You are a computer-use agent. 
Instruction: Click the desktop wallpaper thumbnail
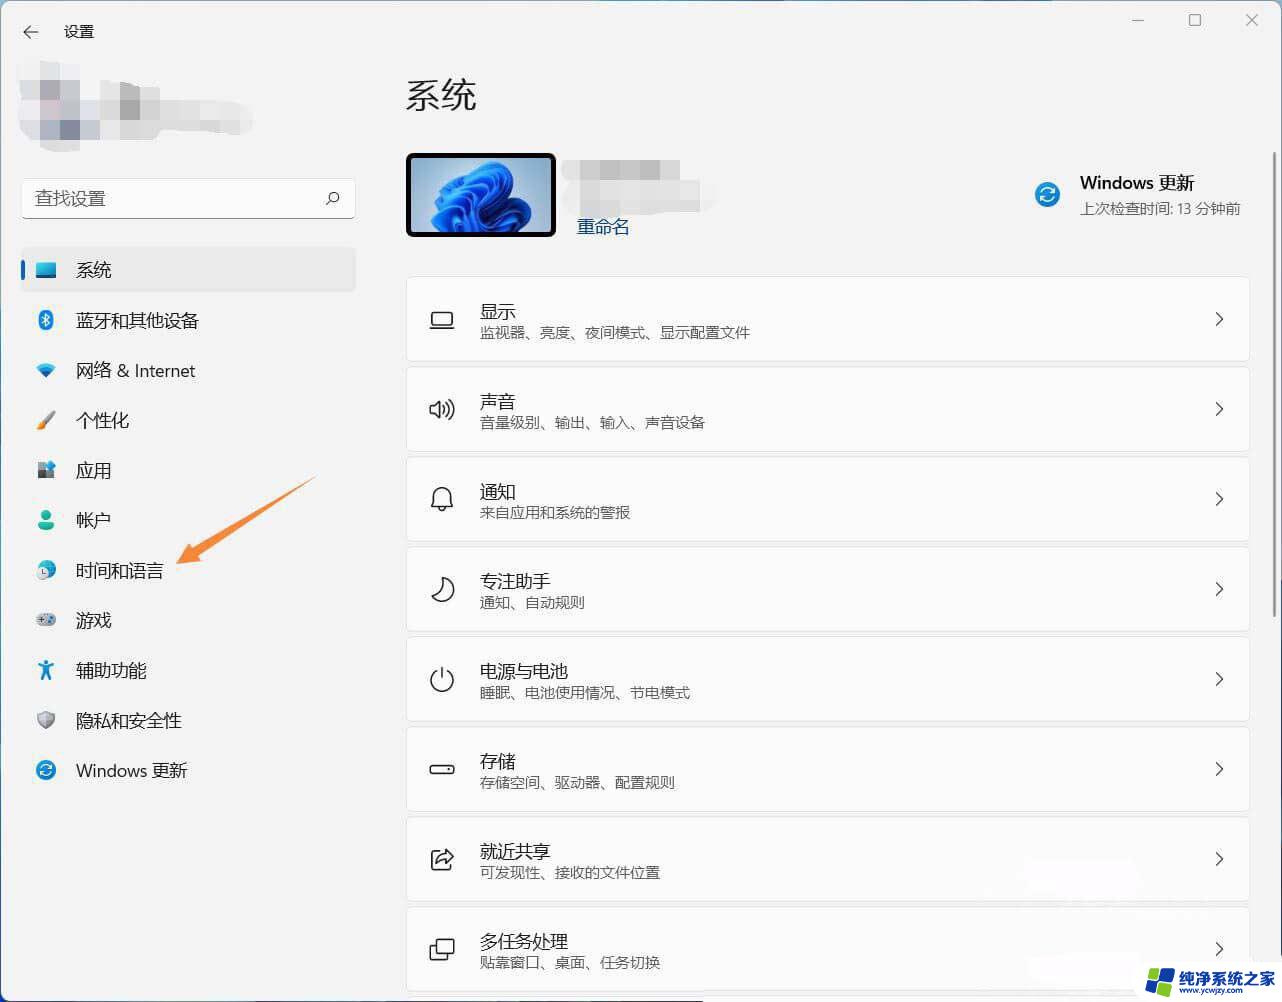click(481, 195)
